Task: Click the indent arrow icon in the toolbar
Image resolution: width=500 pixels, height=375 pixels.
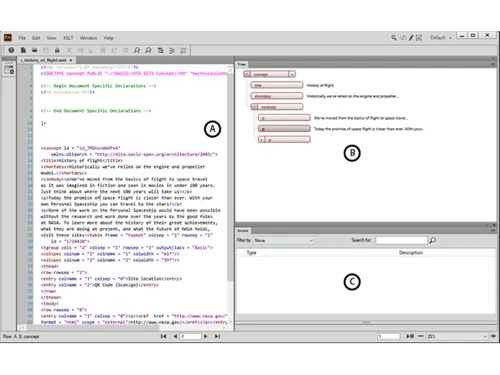Action: pyautogui.click(x=172, y=50)
